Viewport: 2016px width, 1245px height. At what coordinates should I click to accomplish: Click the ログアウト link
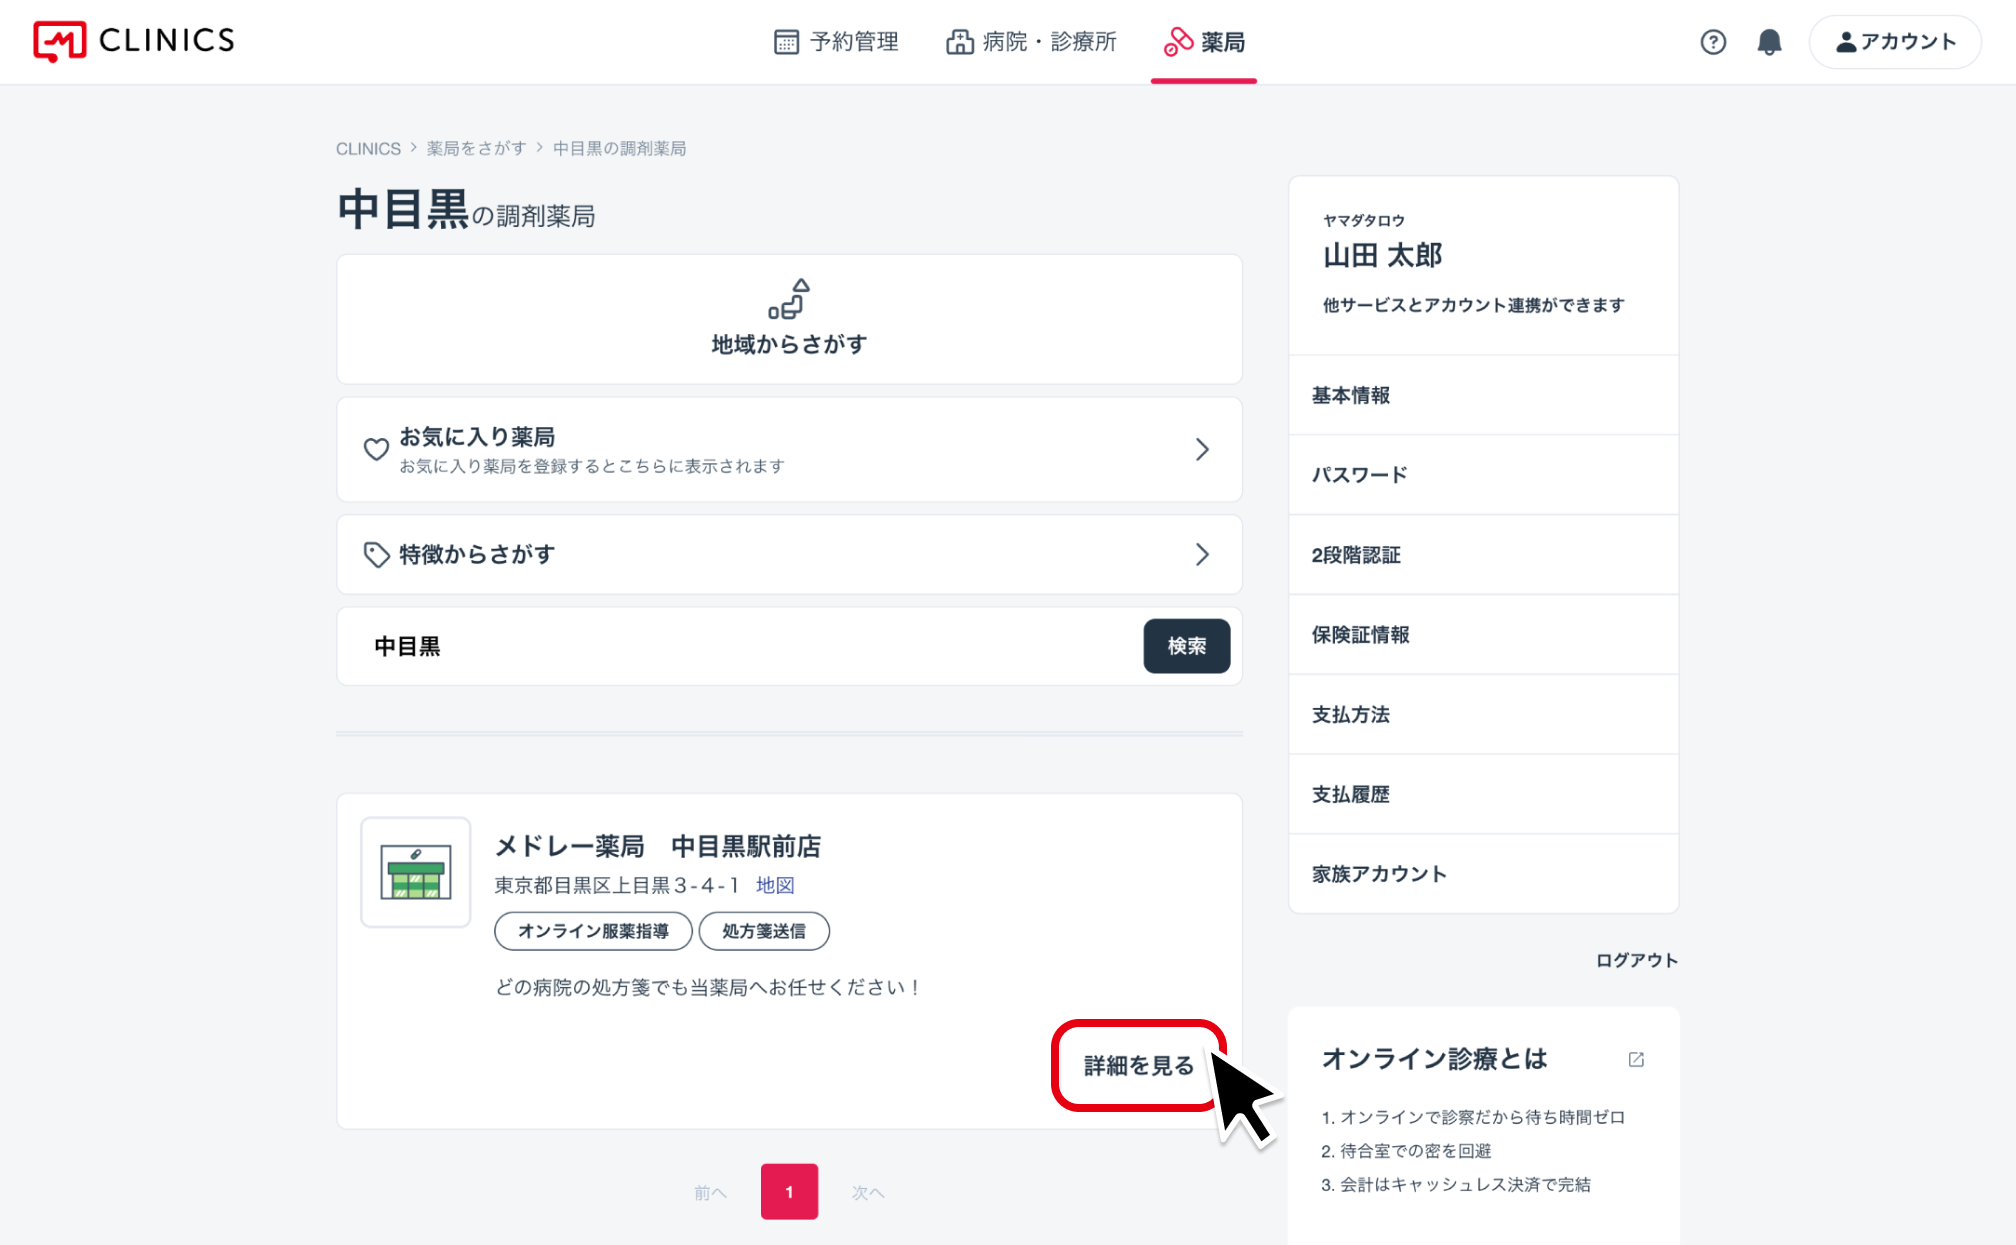click(1637, 960)
